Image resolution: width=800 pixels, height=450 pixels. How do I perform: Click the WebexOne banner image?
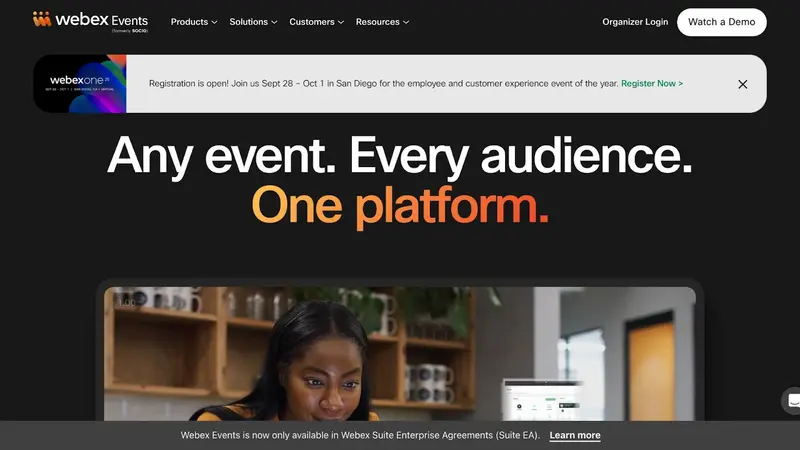pos(80,84)
